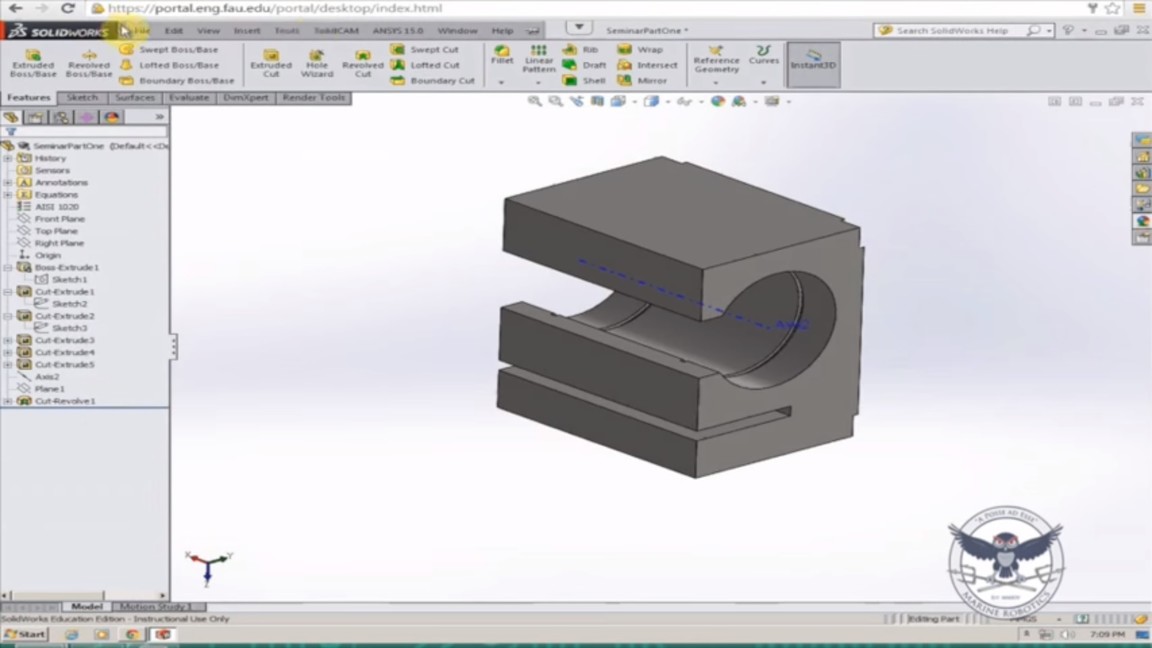Expand the Reference Geometry dropdown
This screenshot has height=648, width=1152.
(716, 82)
